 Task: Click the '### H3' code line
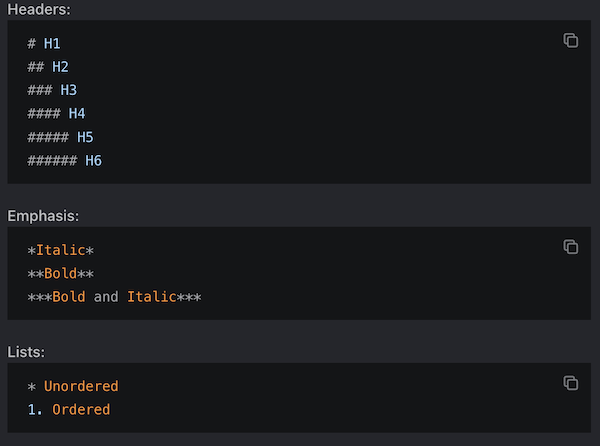[52, 90]
